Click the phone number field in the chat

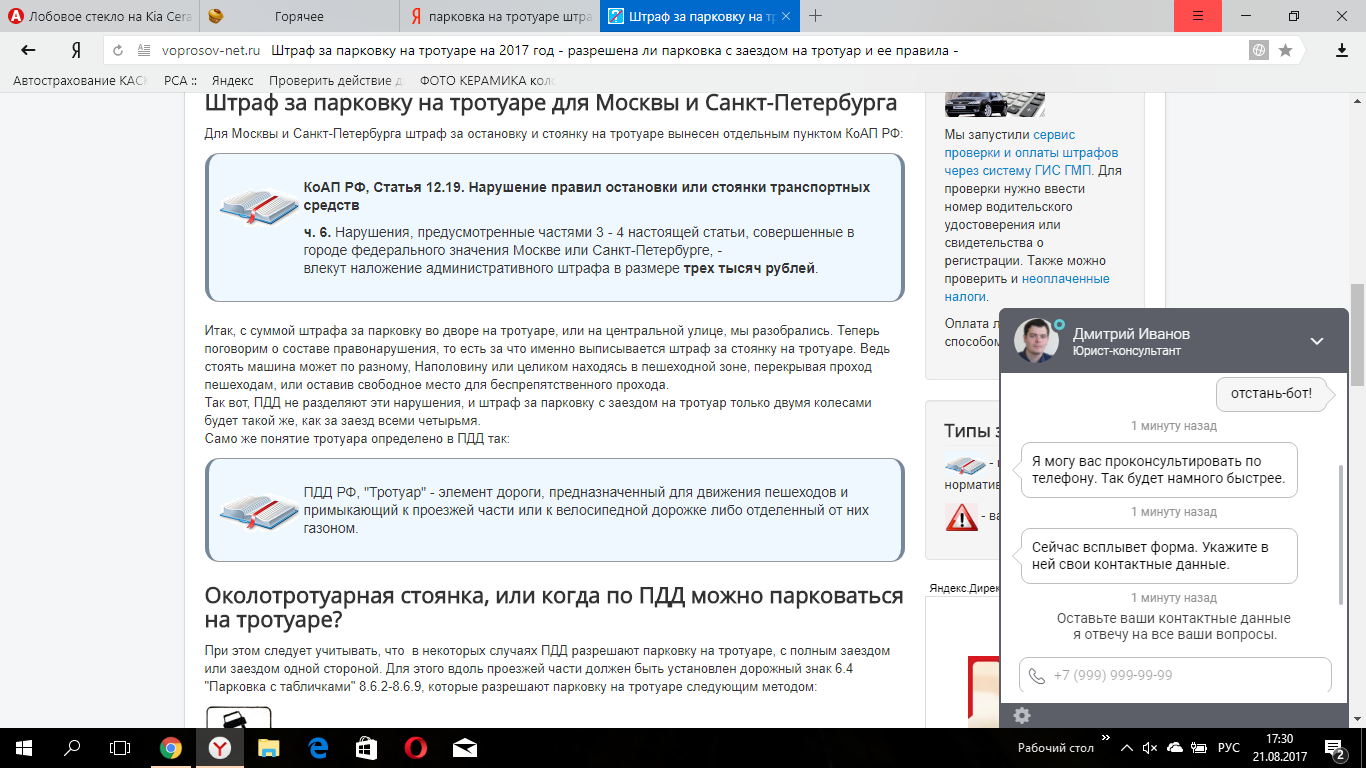1175,675
